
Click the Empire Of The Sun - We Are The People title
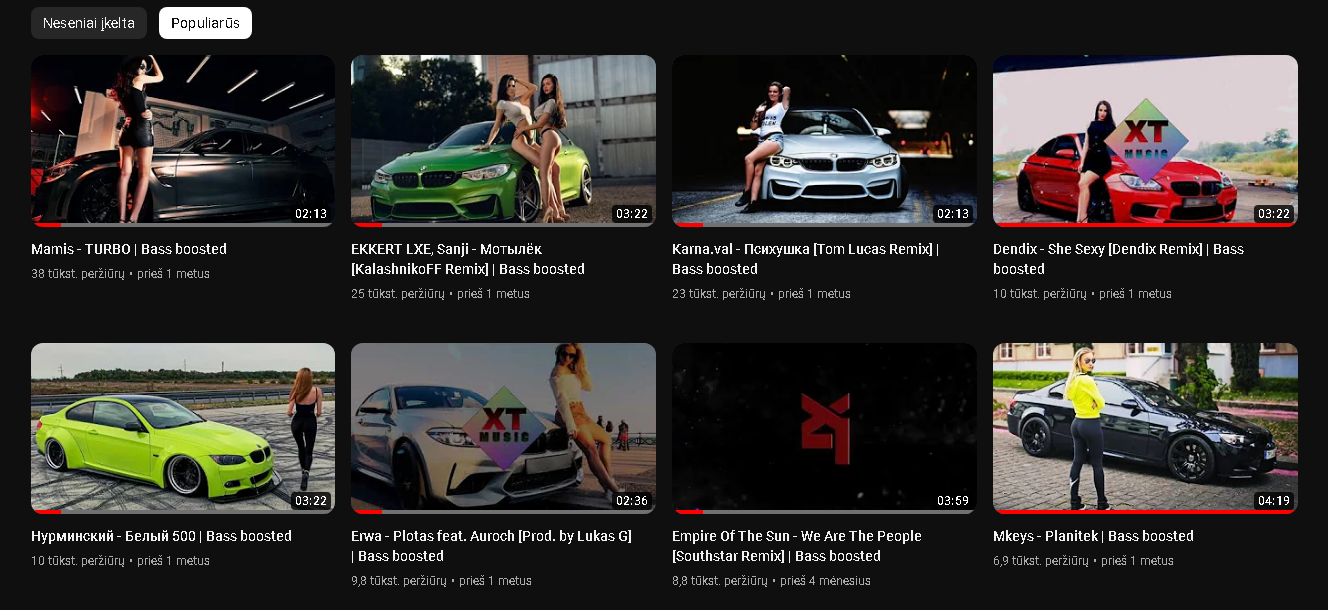[x=797, y=546]
